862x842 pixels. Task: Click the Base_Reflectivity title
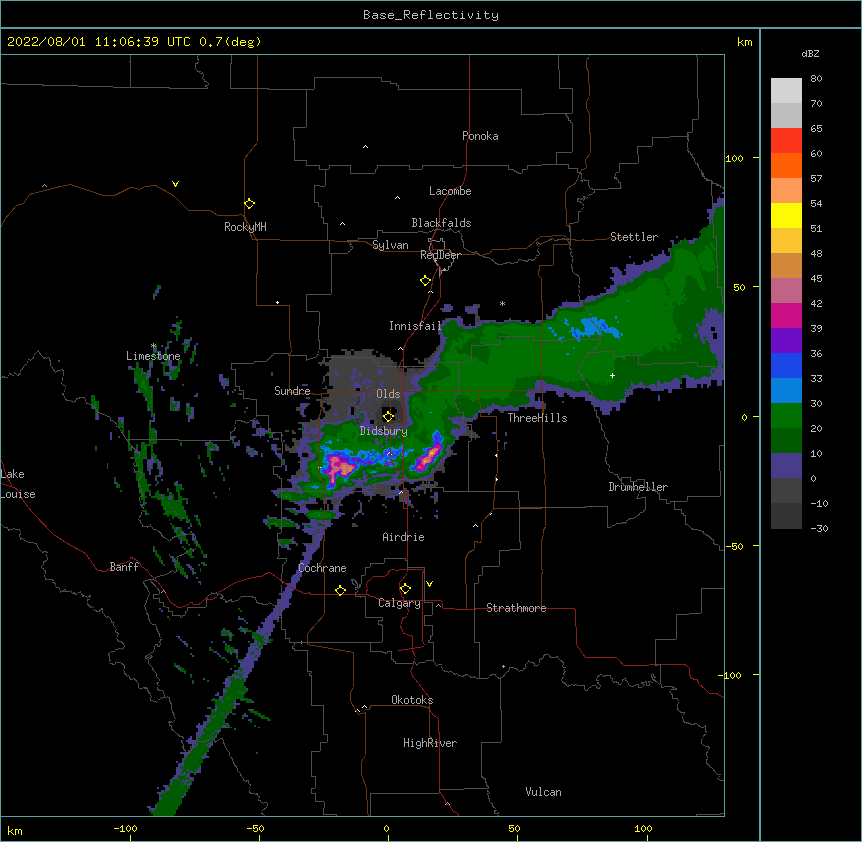pos(431,15)
